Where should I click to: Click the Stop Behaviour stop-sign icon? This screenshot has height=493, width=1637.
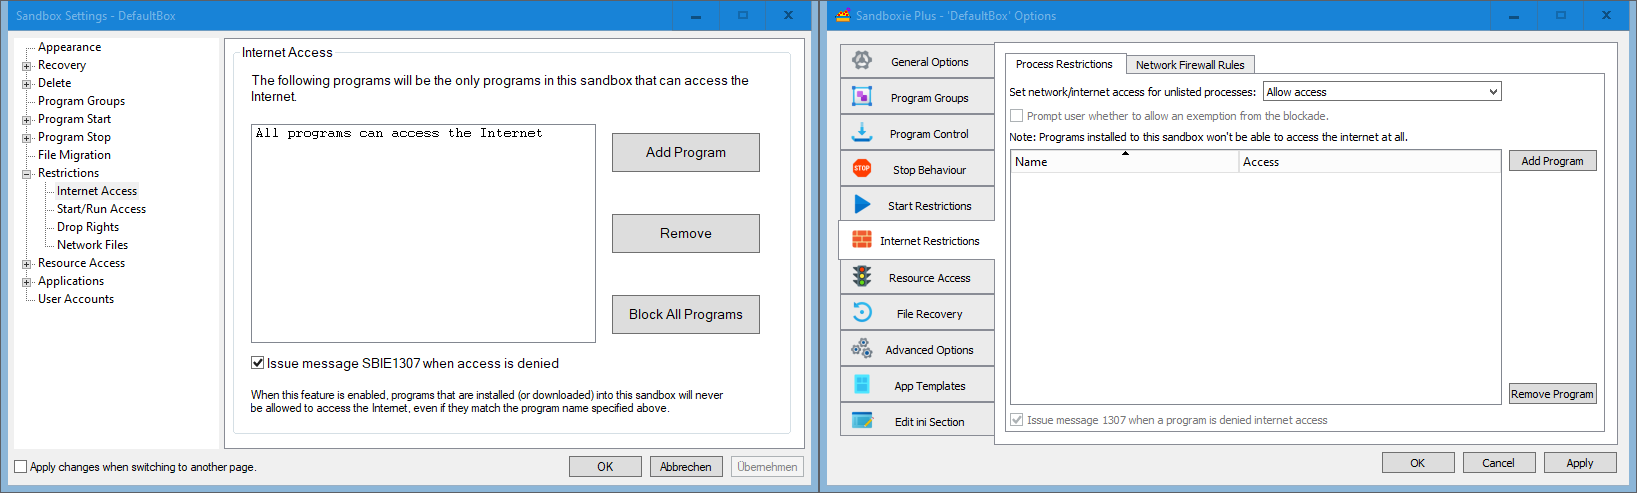click(x=861, y=169)
